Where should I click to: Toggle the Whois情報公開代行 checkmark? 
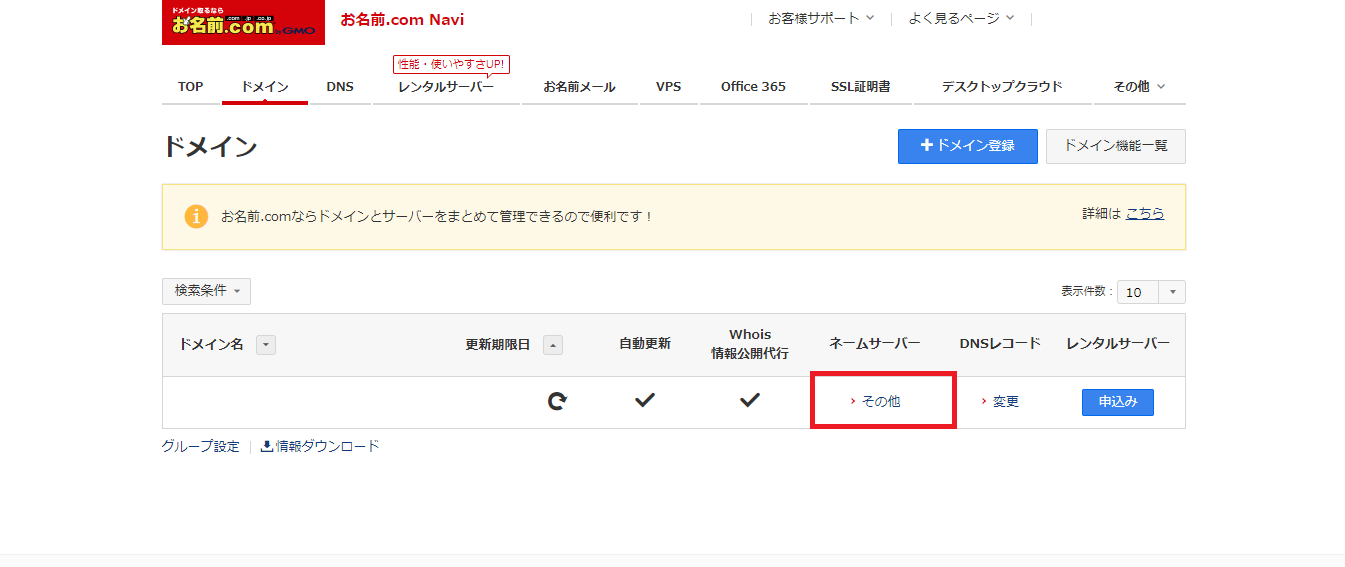click(x=750, y=400)
